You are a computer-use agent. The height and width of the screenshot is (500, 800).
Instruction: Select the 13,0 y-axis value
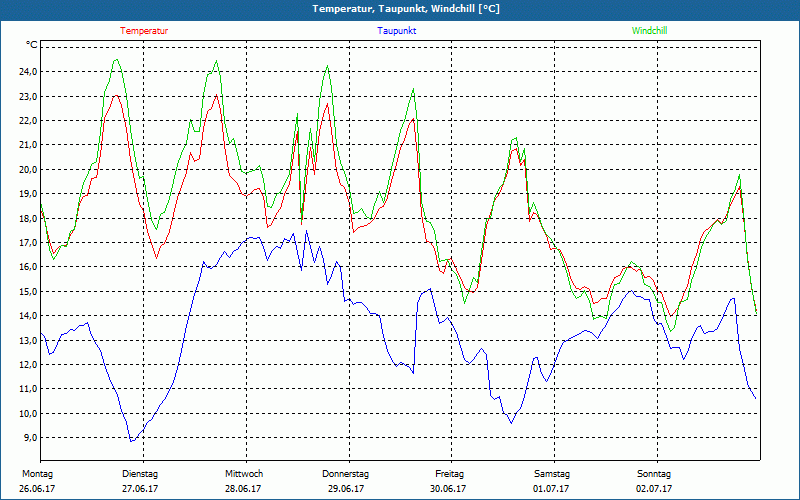pyautogui.click(x=28, y=340)
